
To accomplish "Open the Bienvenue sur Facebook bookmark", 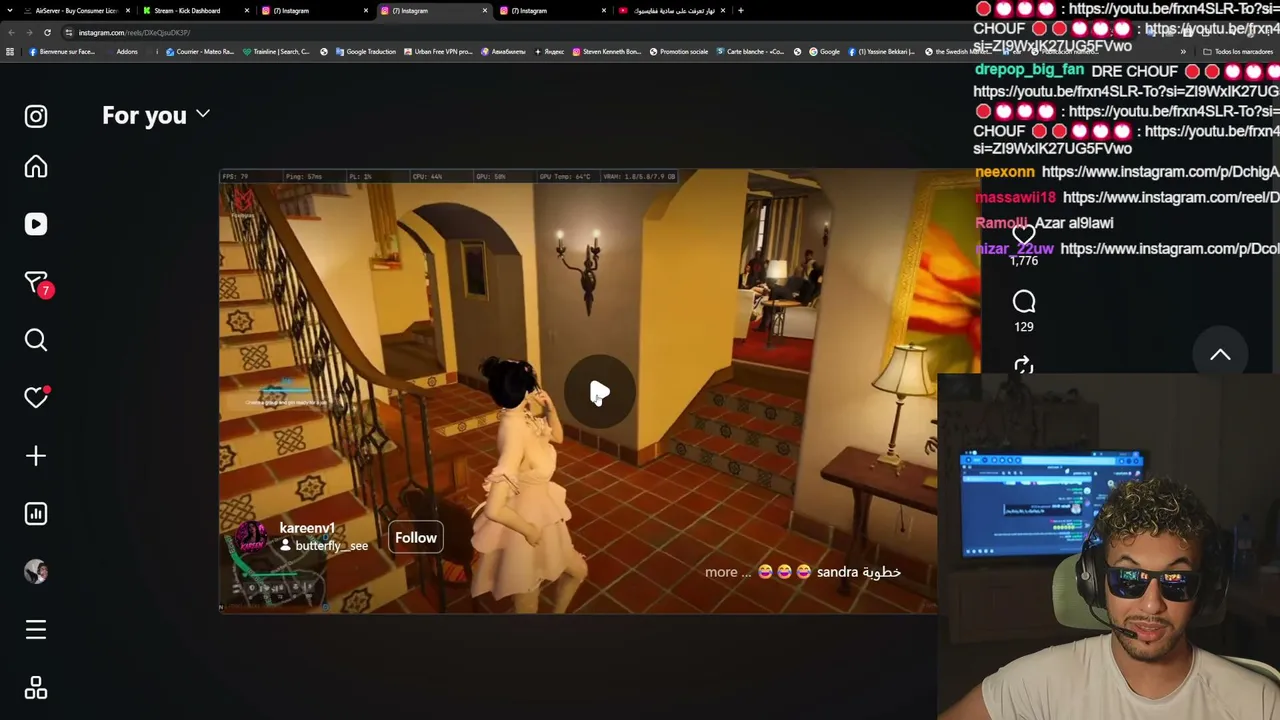I will [x=61, y=52].
